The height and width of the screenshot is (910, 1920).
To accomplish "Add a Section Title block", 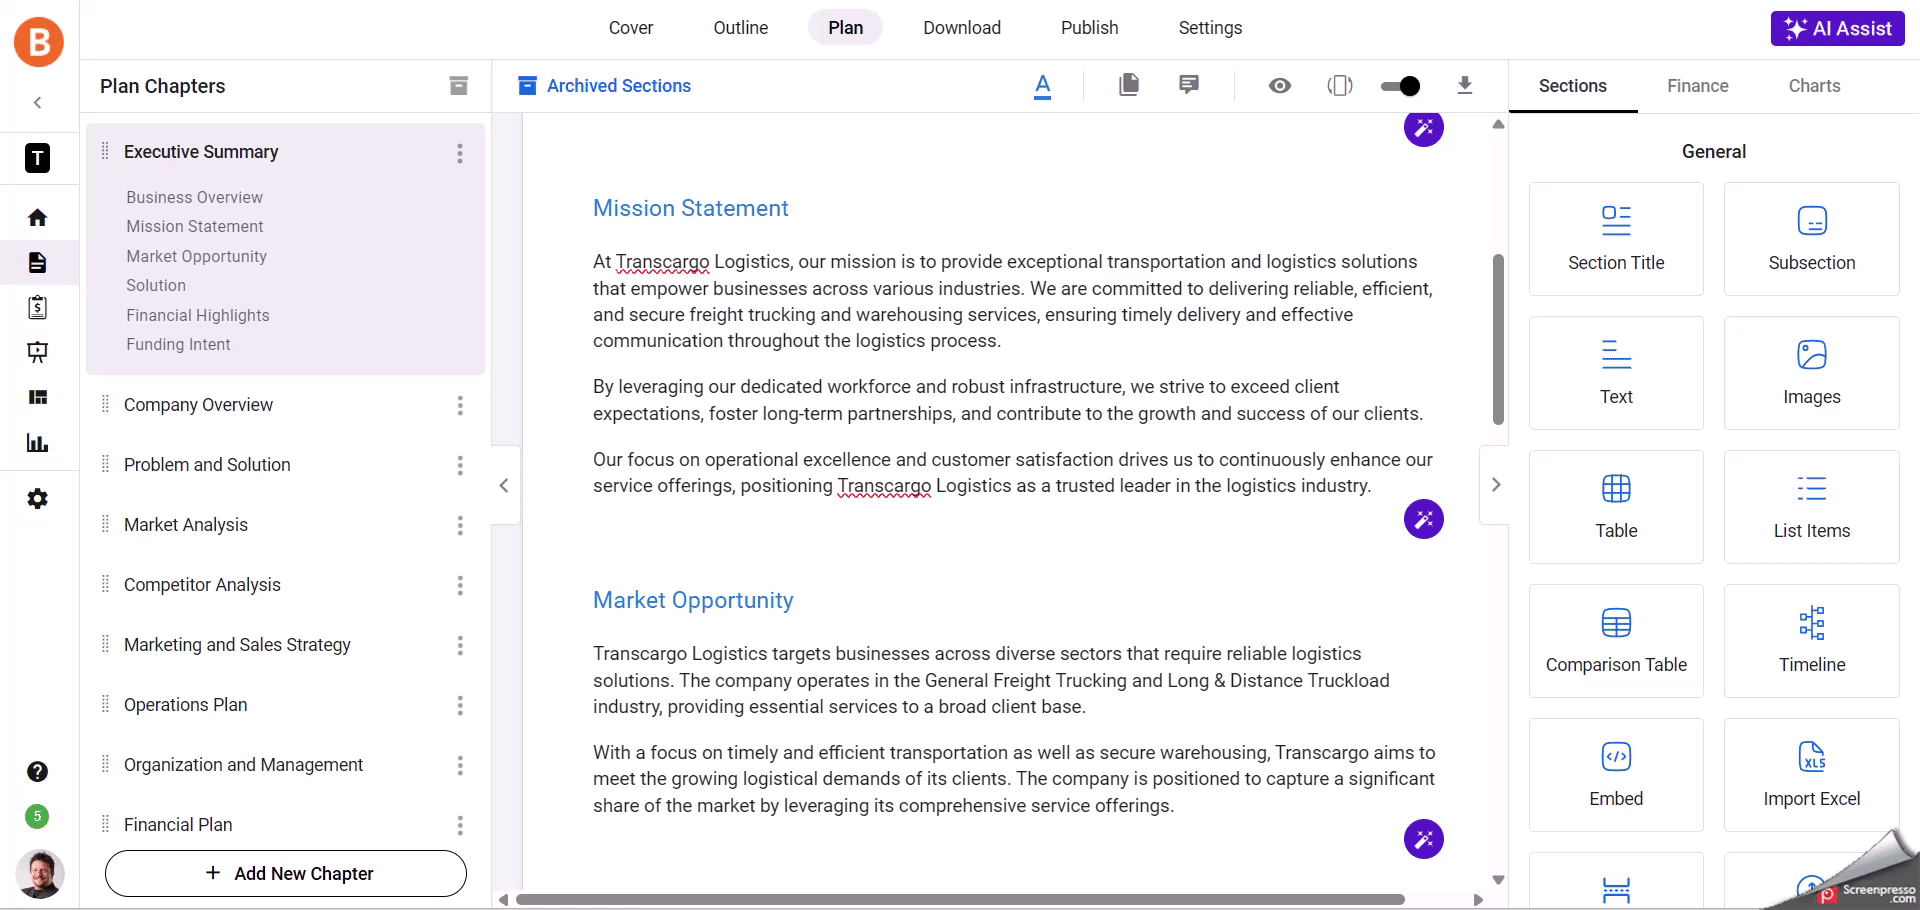I will pos(1616,239).
